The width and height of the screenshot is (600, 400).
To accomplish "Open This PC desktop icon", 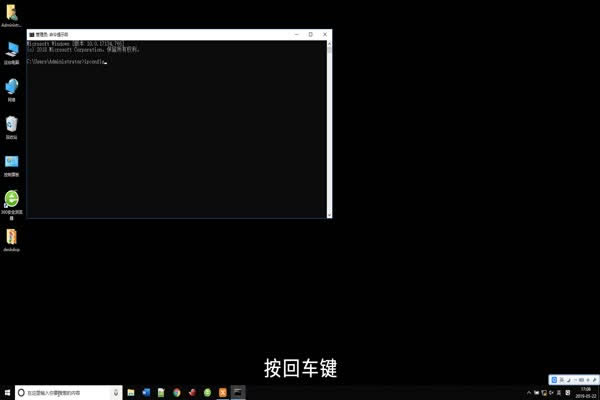I will [12, 49].
